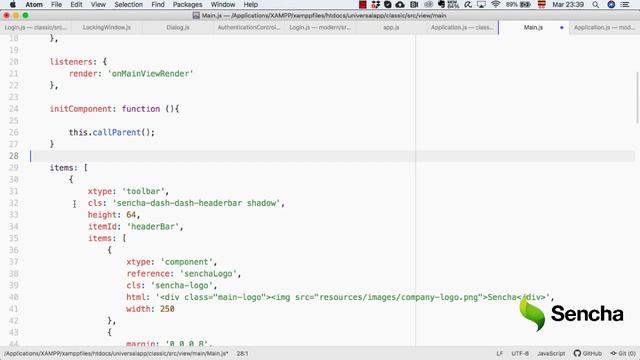
Task: Open Spotlight search magnifier
Action: click(x=596, y=4)
